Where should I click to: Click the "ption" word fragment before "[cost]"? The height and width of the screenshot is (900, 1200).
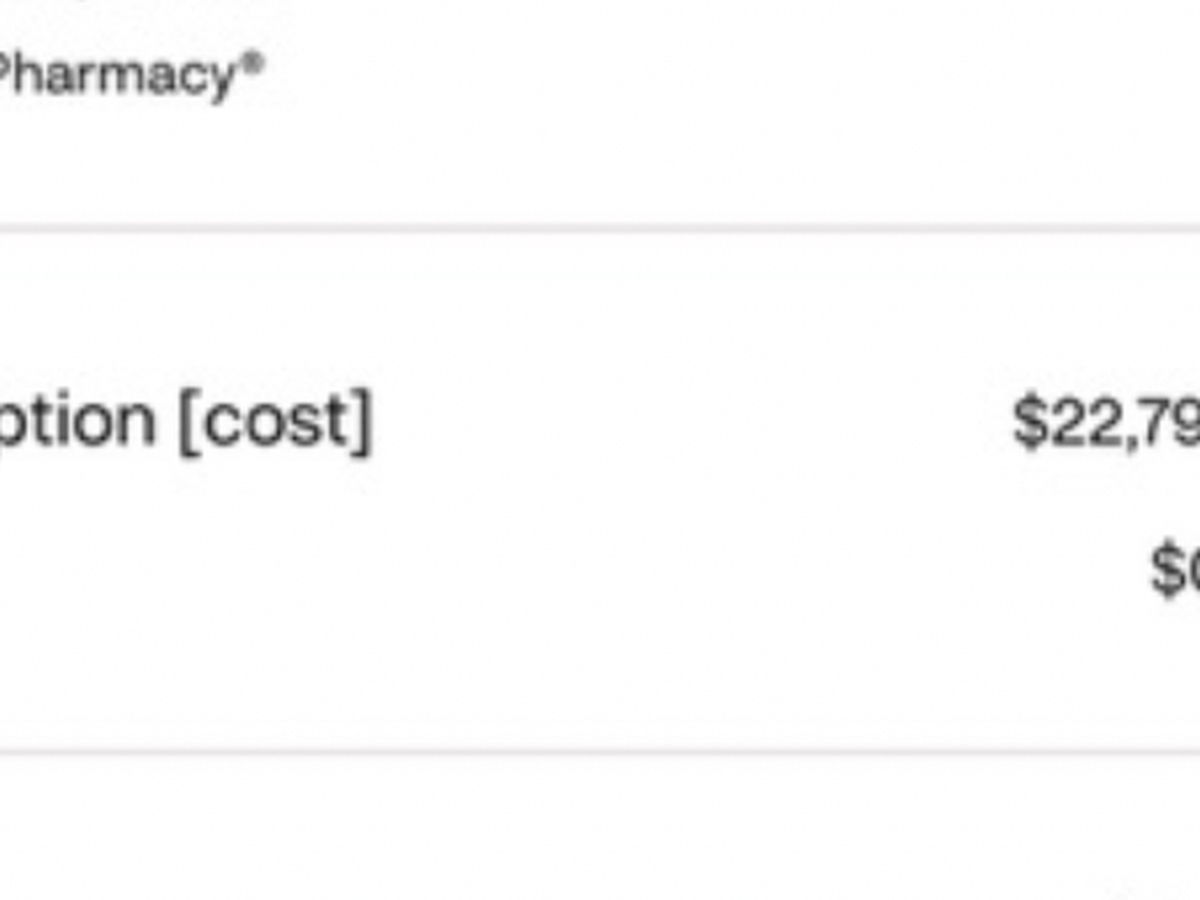point(78,422)
